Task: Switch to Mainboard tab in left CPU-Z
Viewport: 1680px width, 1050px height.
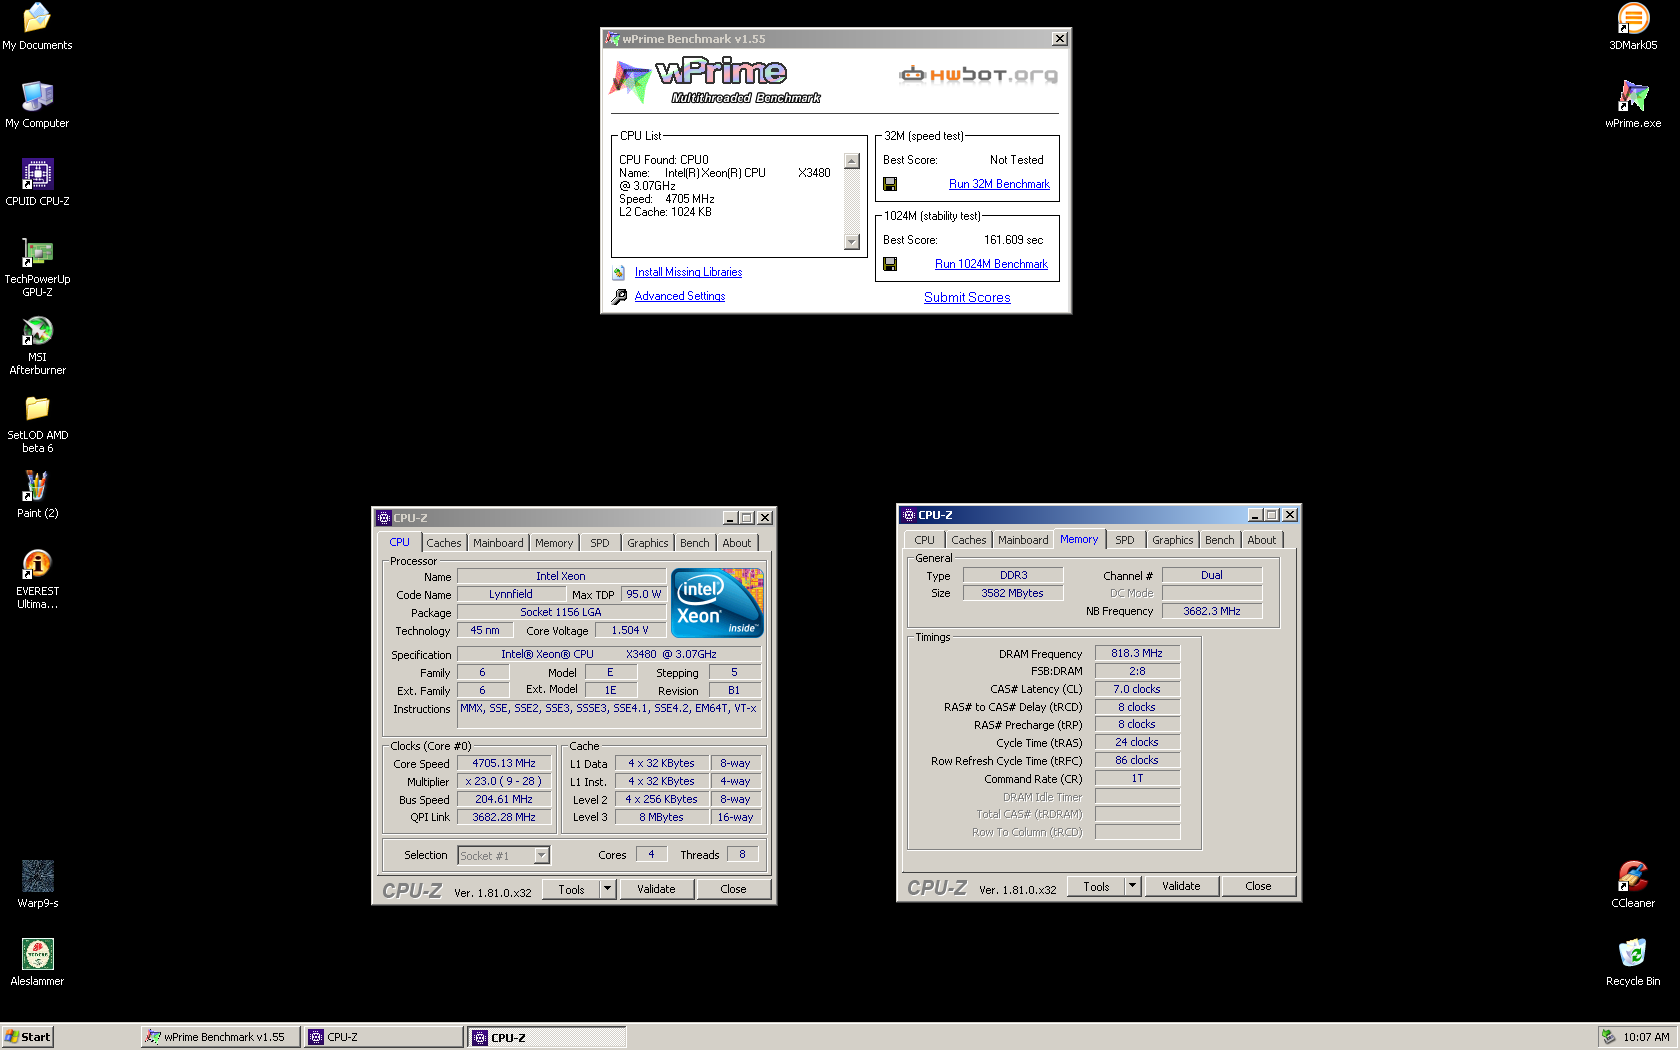Action: point(498,543)
